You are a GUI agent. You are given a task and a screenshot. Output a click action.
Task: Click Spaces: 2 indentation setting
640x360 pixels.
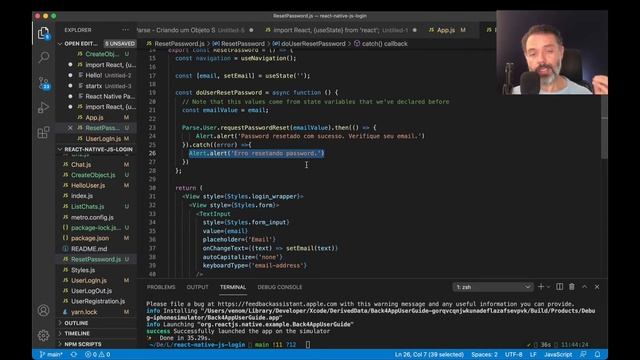pyautogui.click(x=484, y=354)
